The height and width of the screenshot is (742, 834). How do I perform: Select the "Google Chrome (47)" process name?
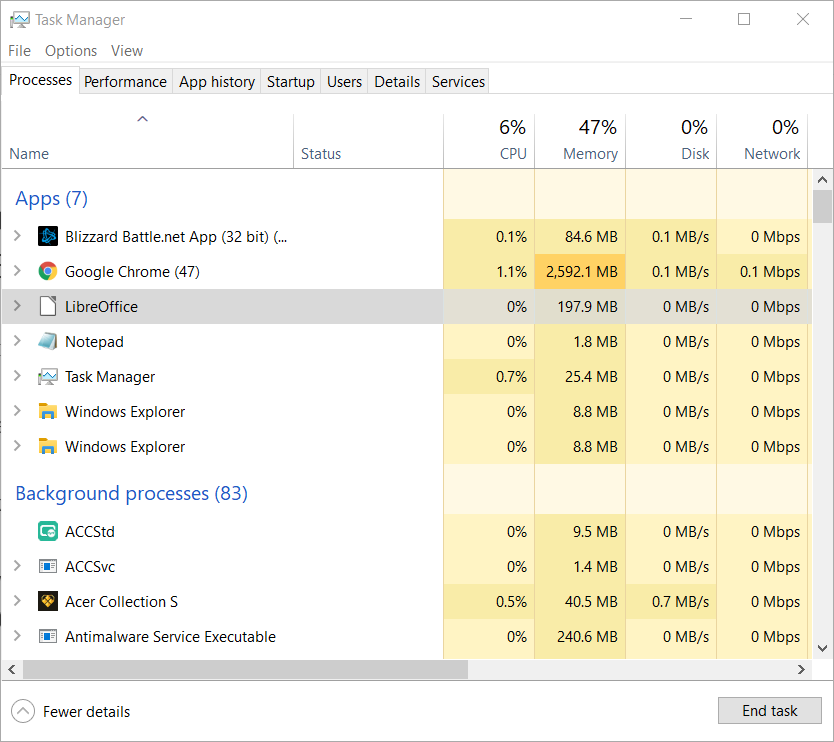[x=132, y=272]
